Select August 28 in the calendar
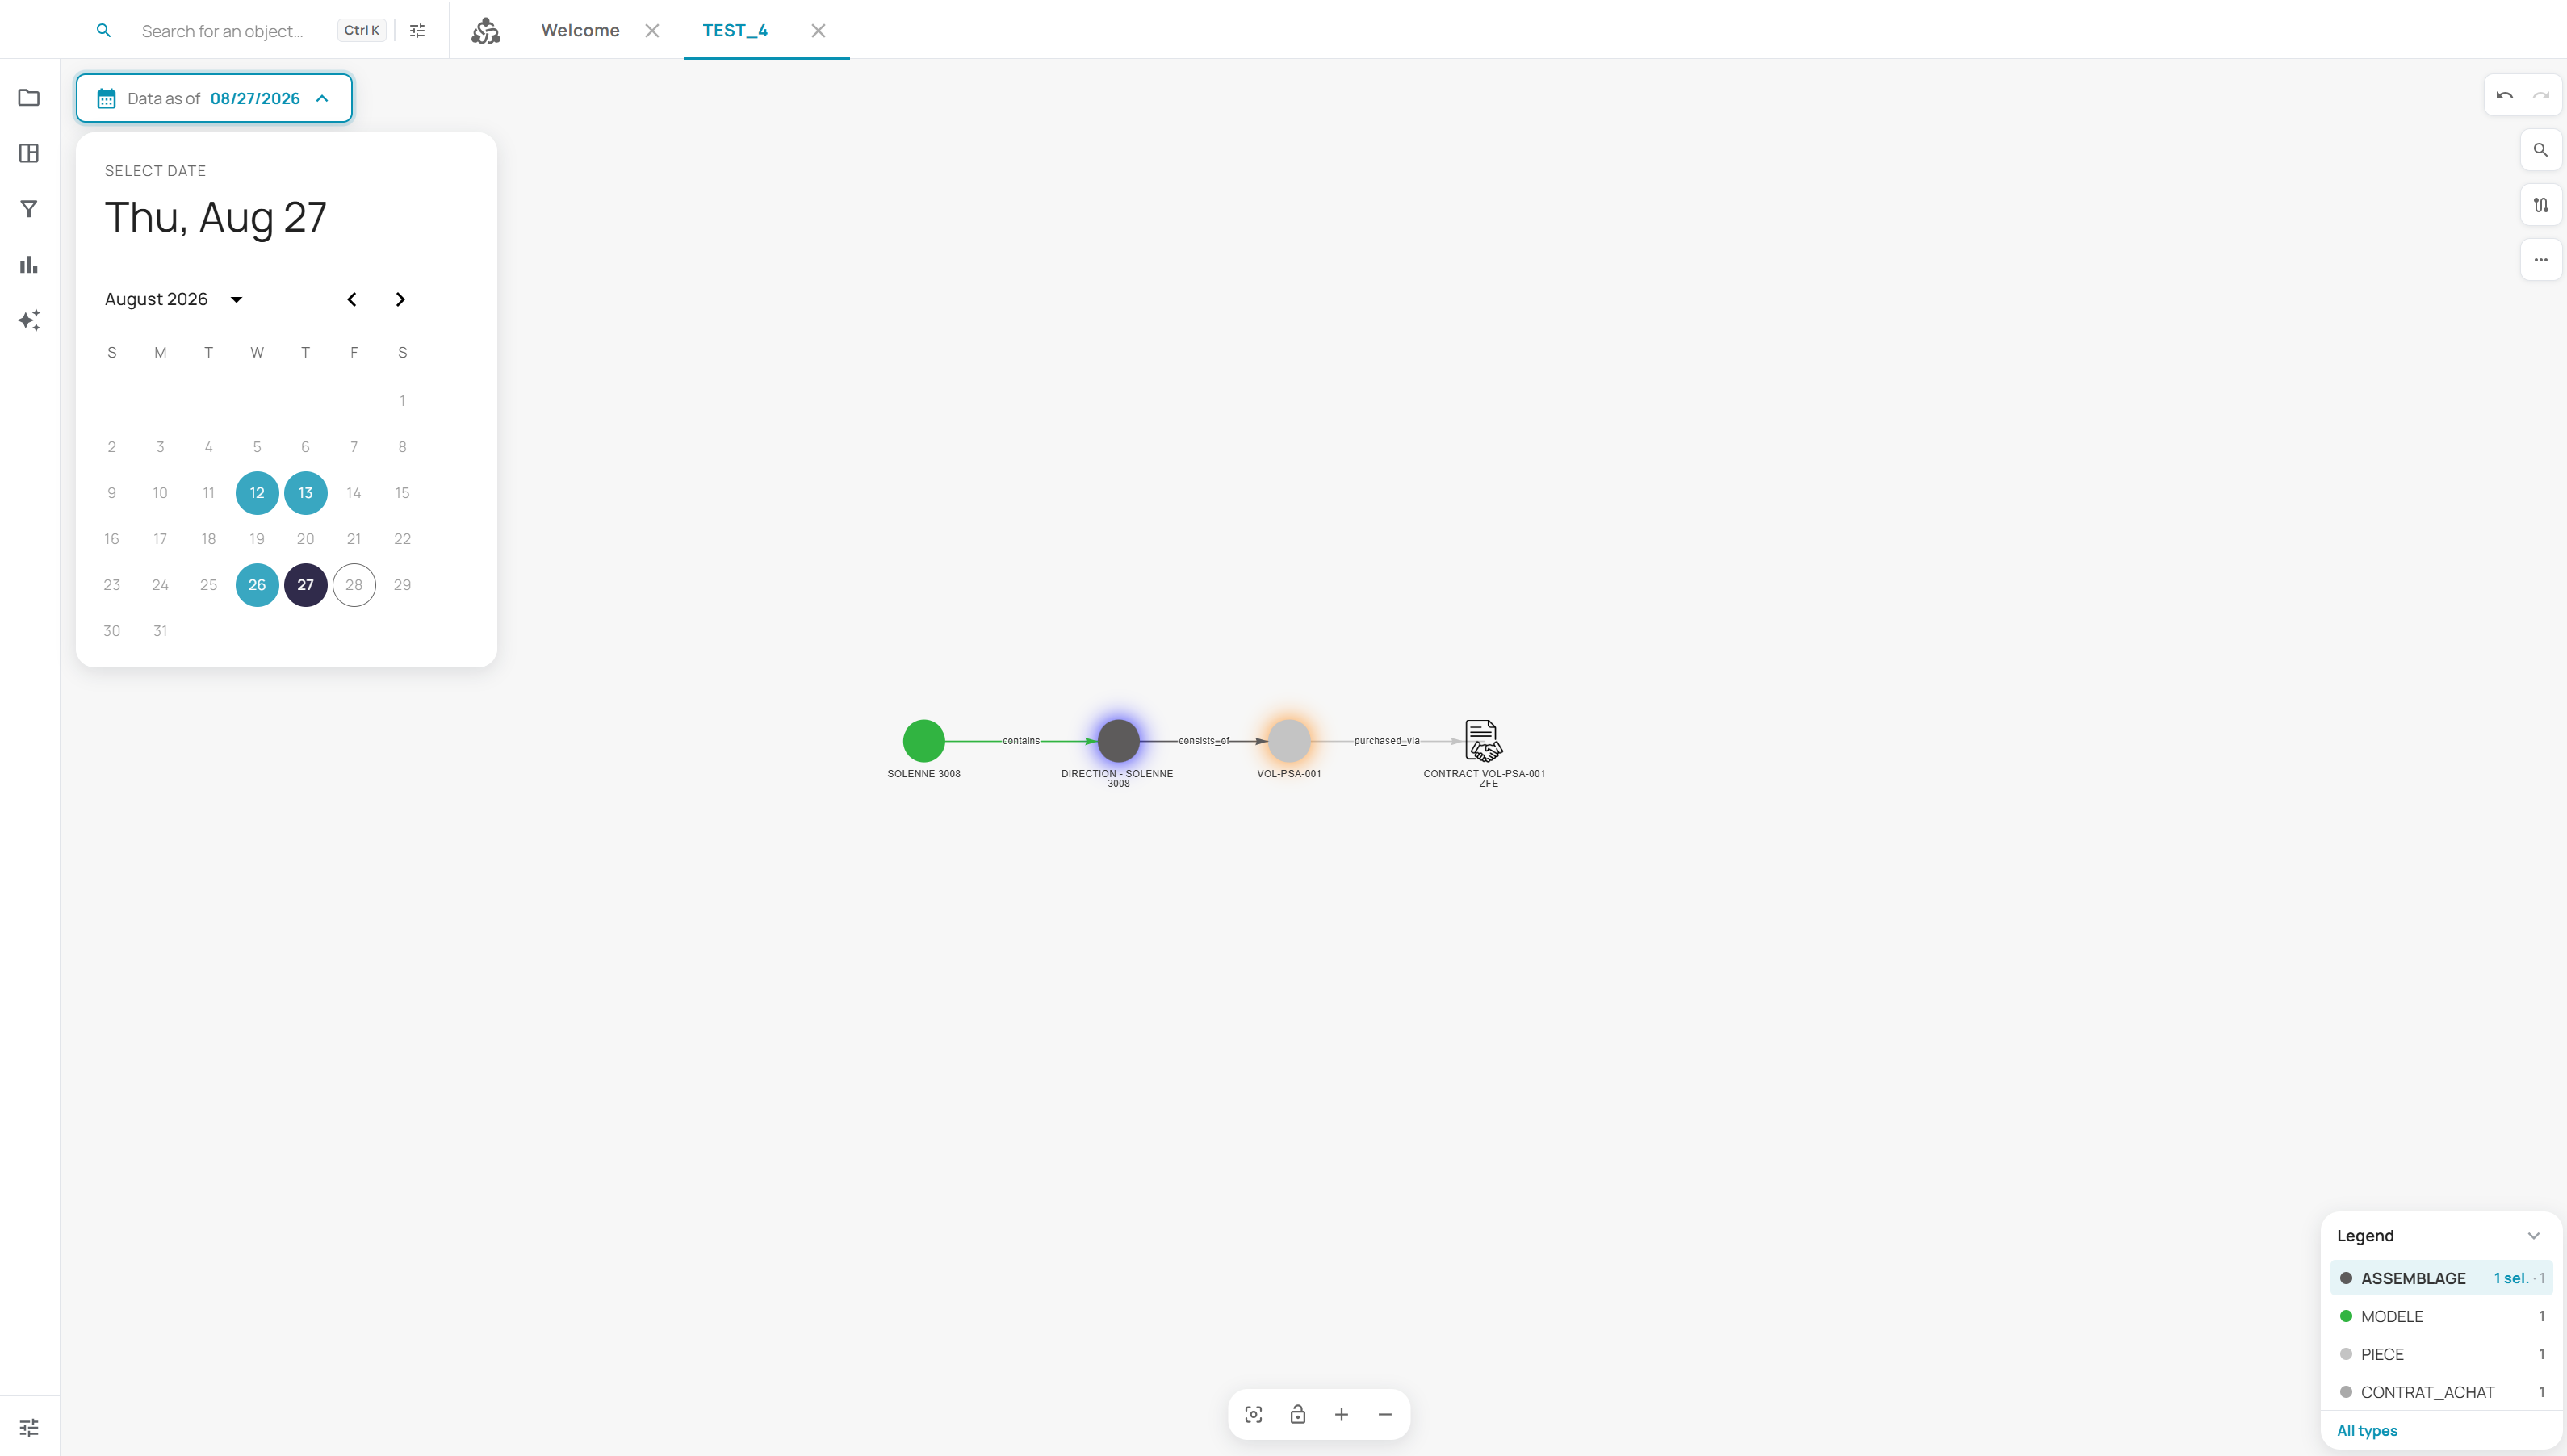Screen dimensions: 2567x1456 (x=354, y=585)
